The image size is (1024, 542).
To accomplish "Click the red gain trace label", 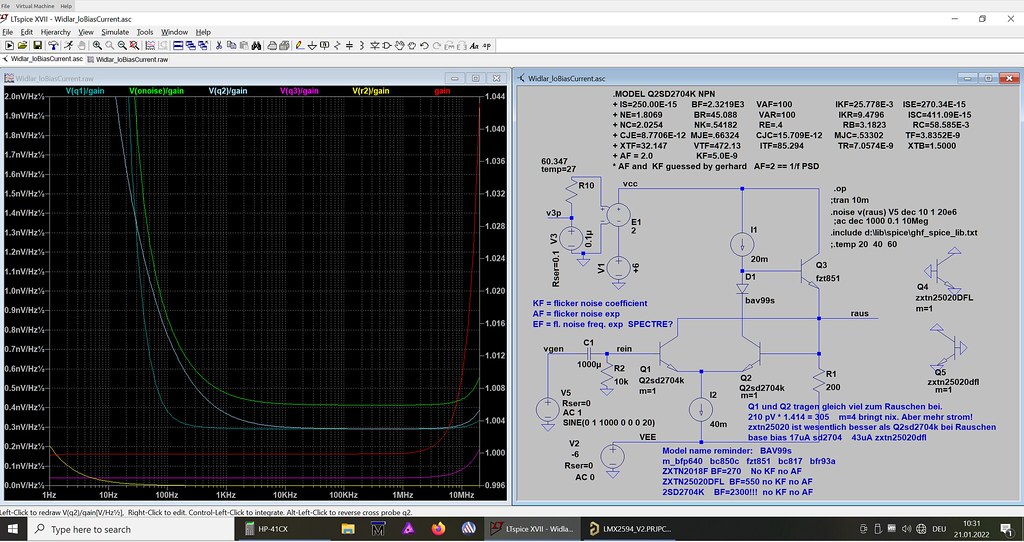I will click(442, 90).
